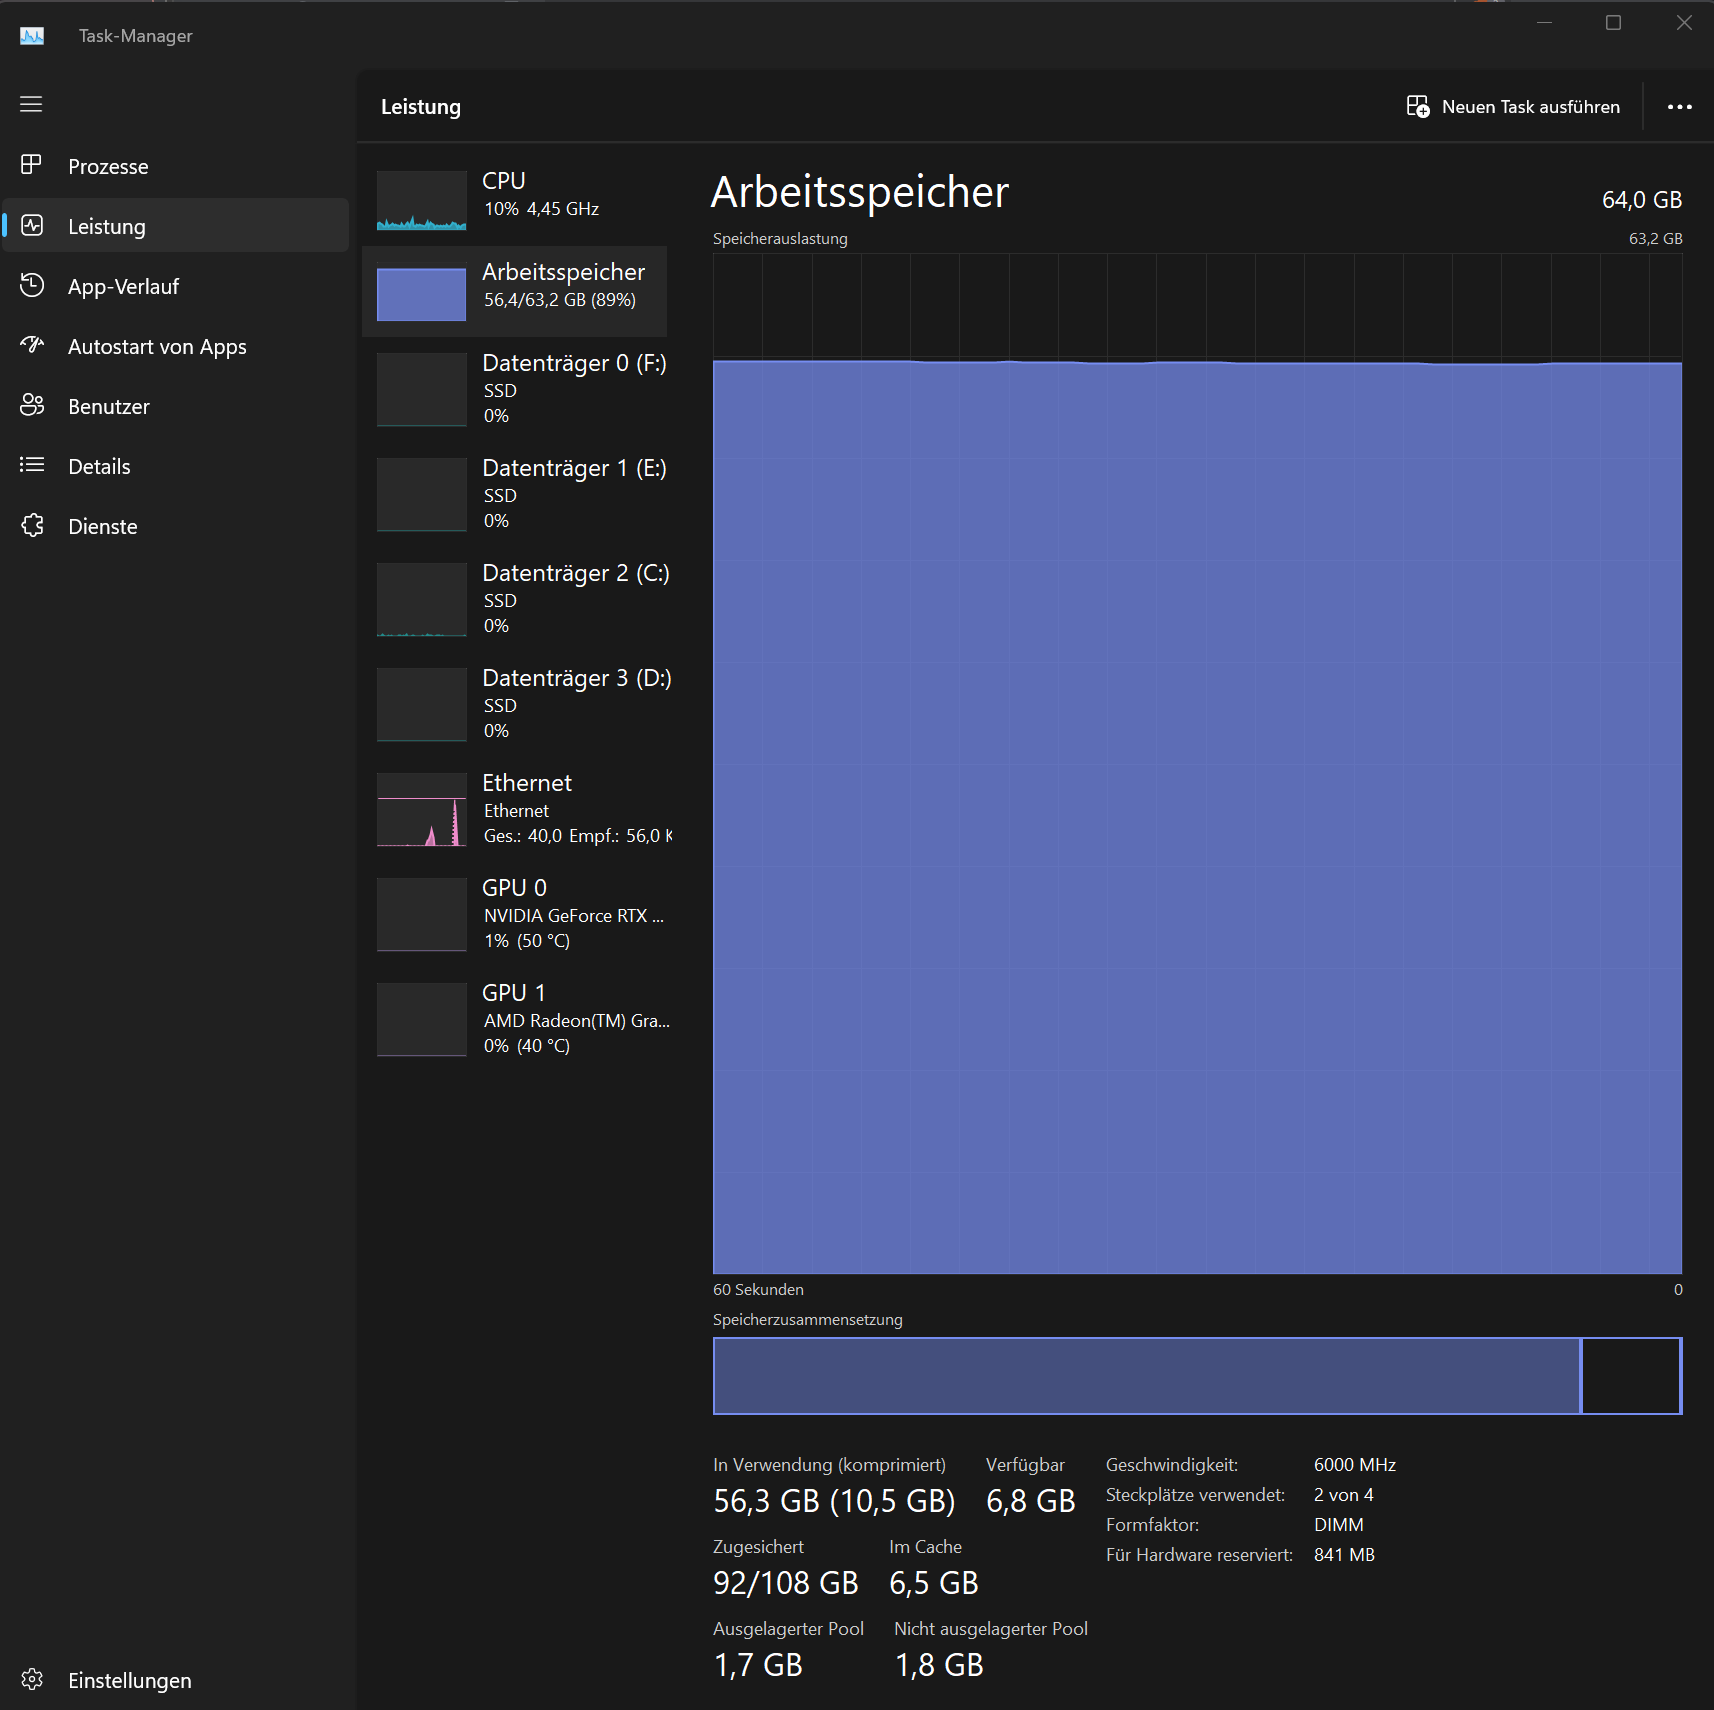
Task: Select Datenträger 3 (D:) entry
Action: [x=514, y=705]
